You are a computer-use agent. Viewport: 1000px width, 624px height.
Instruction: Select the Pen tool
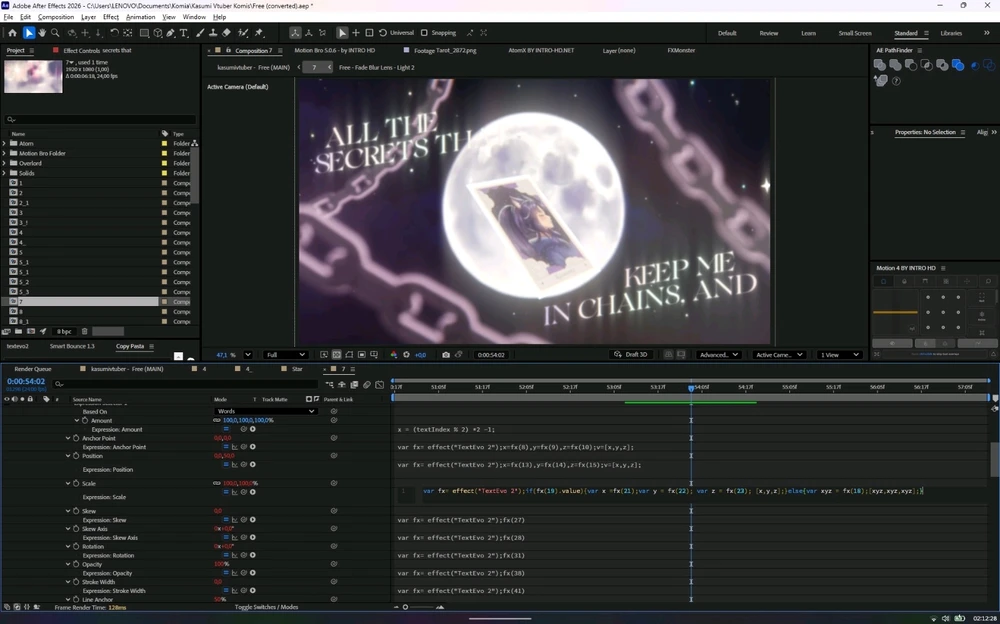point(171,33)
